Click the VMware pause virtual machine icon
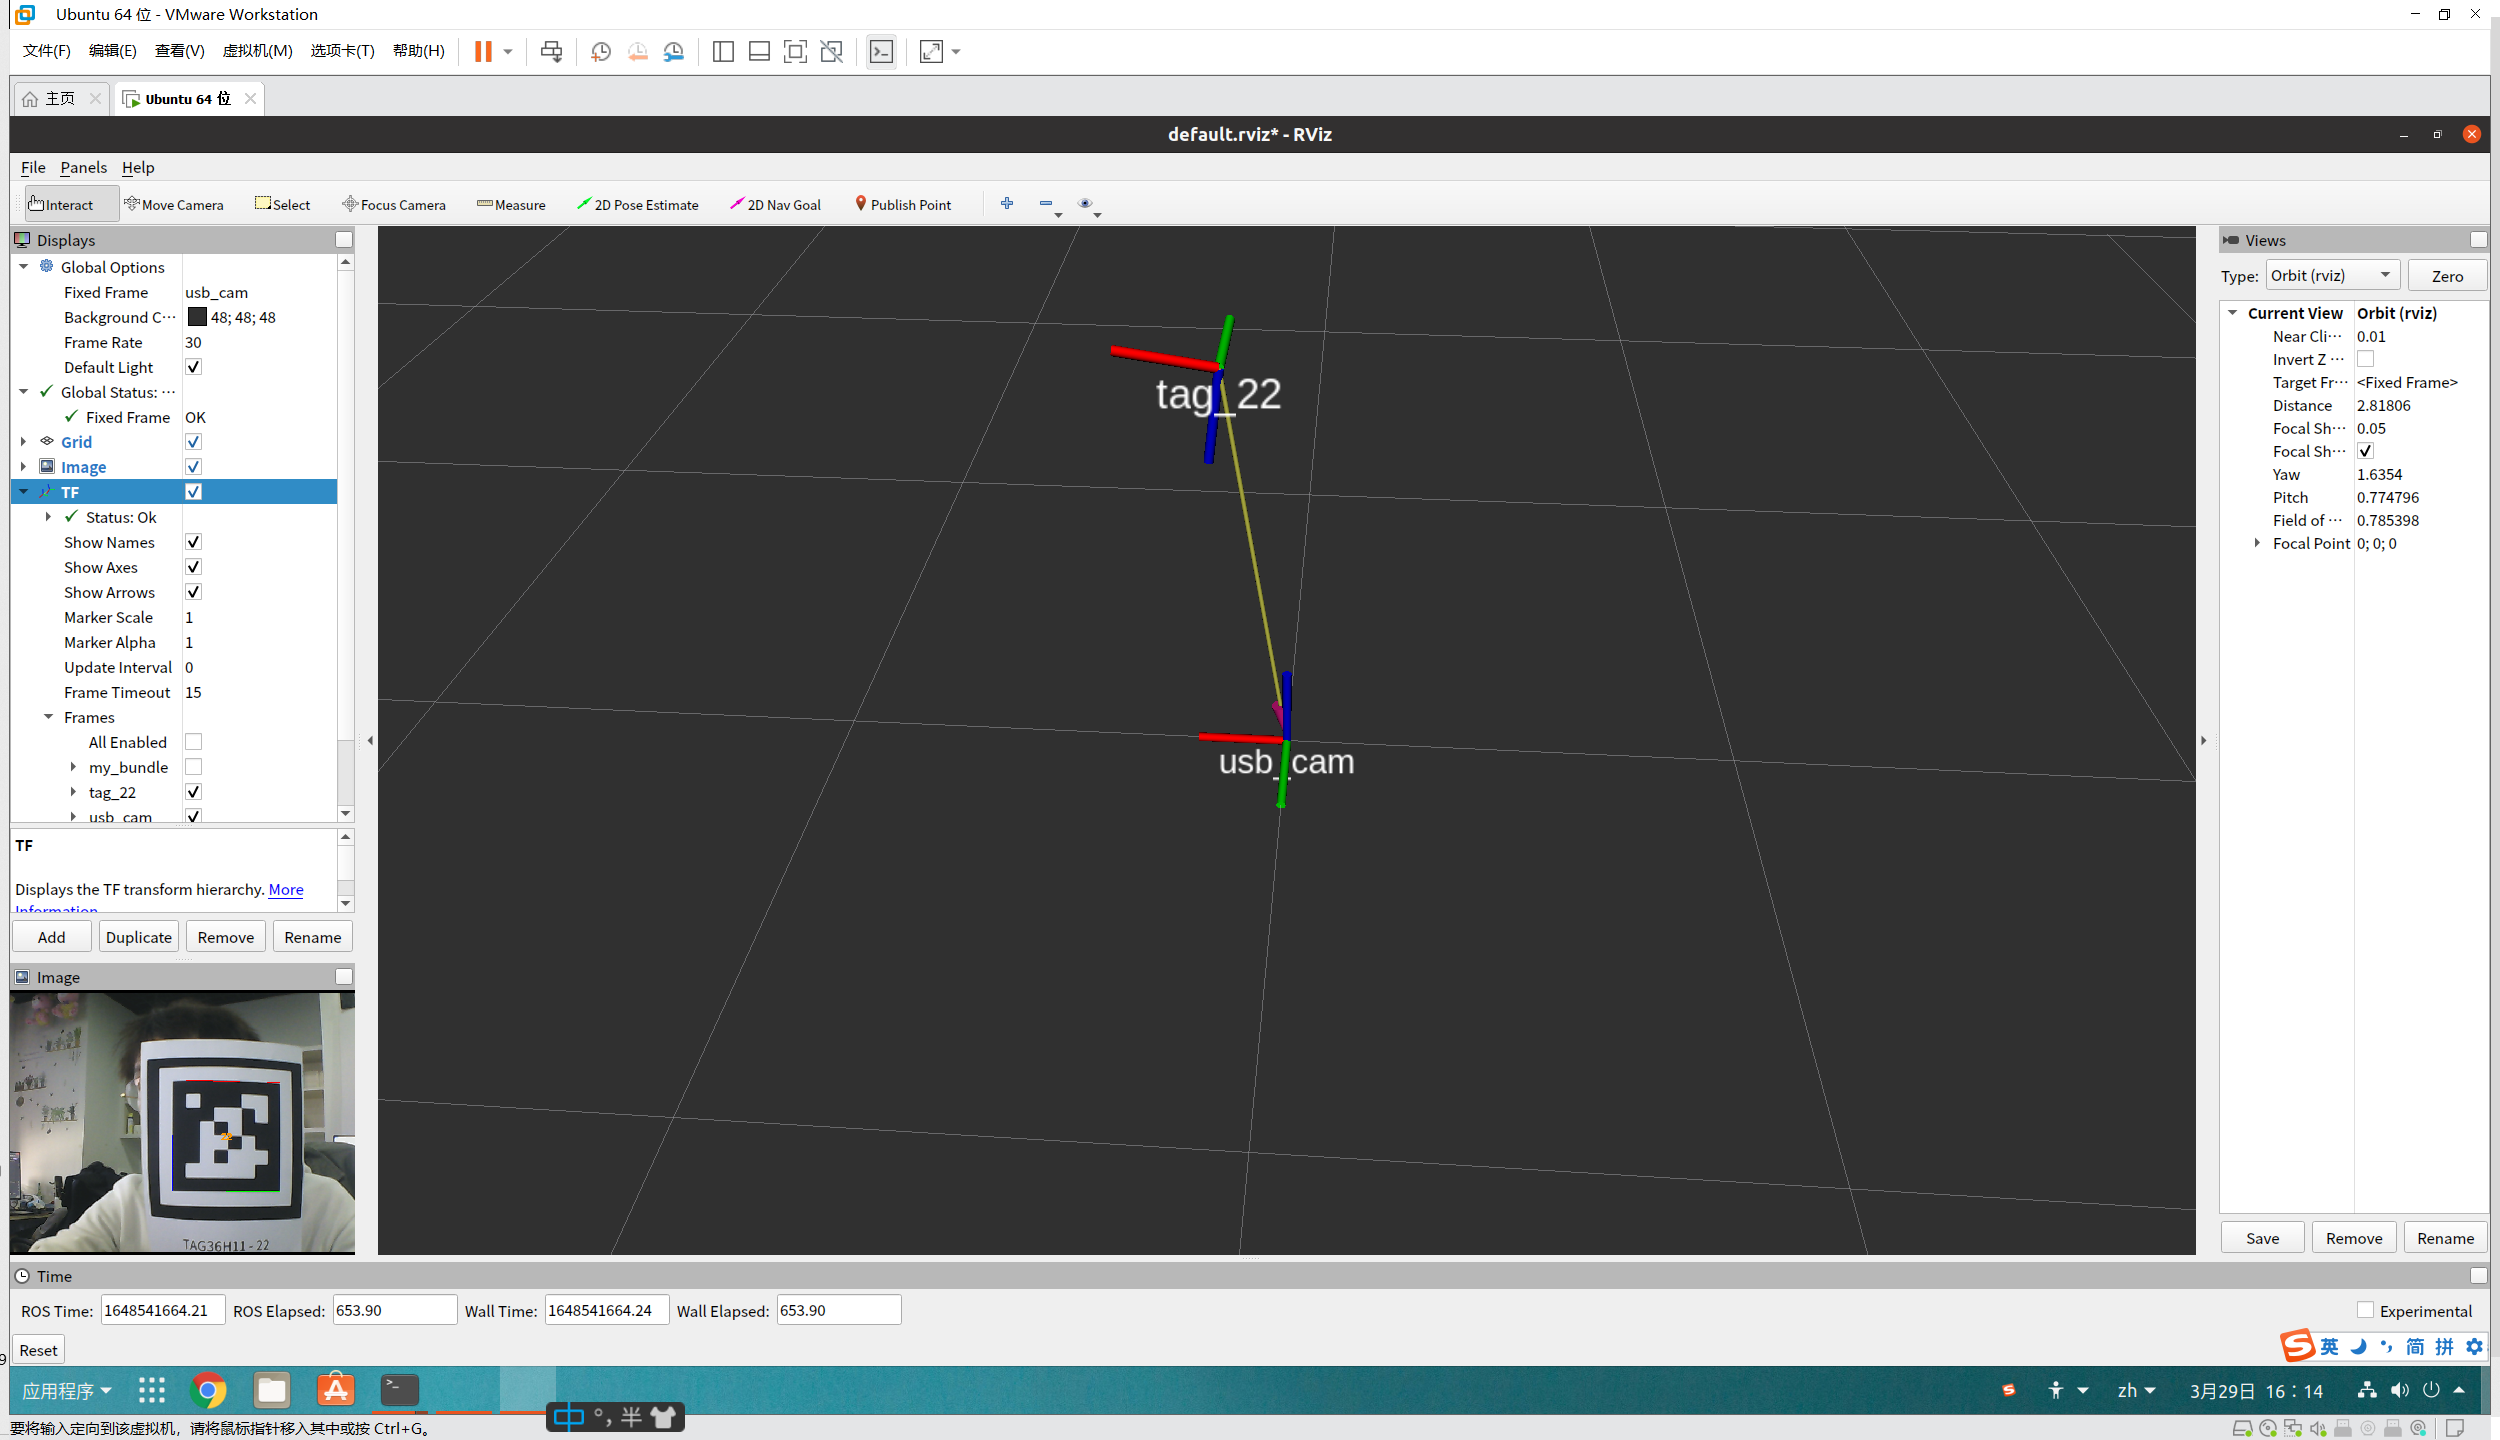2500x1440 pixels. pyautogui.click(x=483, y=52)
